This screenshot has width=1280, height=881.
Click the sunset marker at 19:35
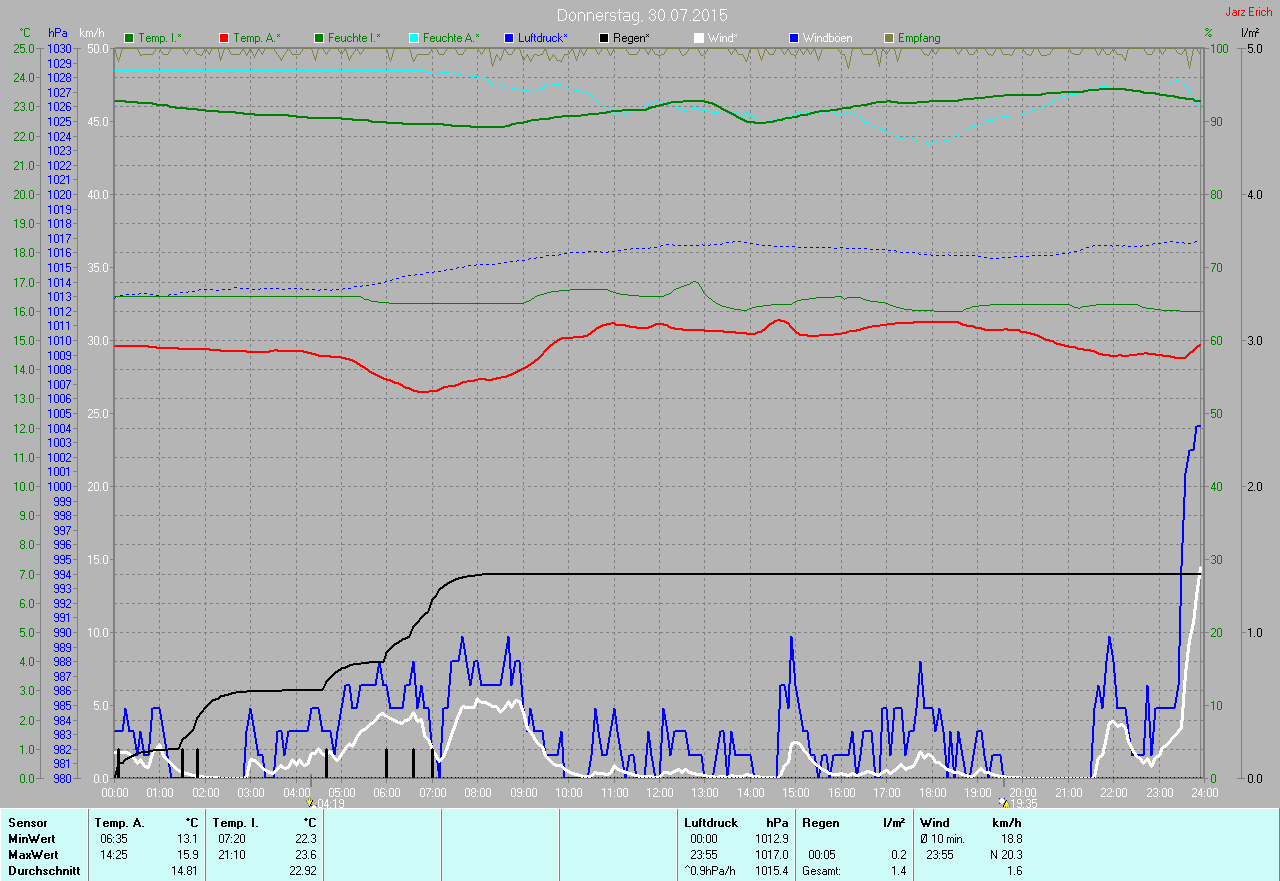tap(1004, 802)
